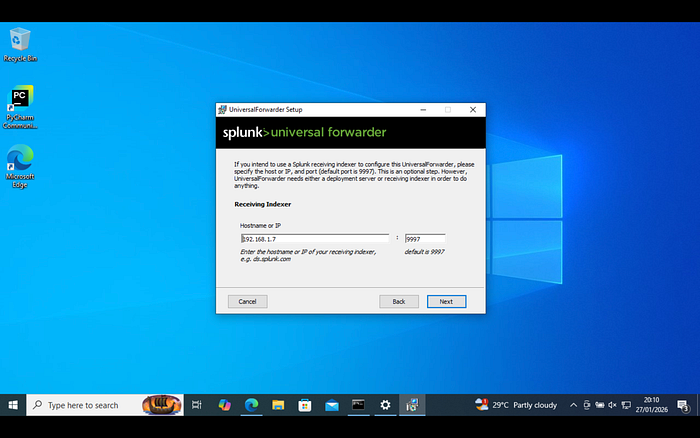Open Settings gear on the taskbar
Screen dimensions: 700x438
tap(385, 405)
